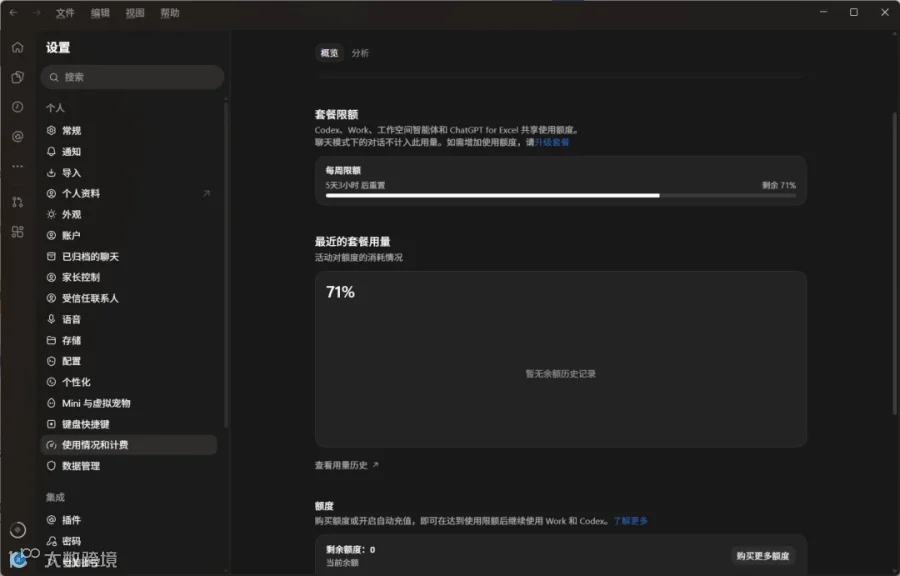Select 外观 settings
This screenshot has height=576, width=900.
[x=129, y=215]
